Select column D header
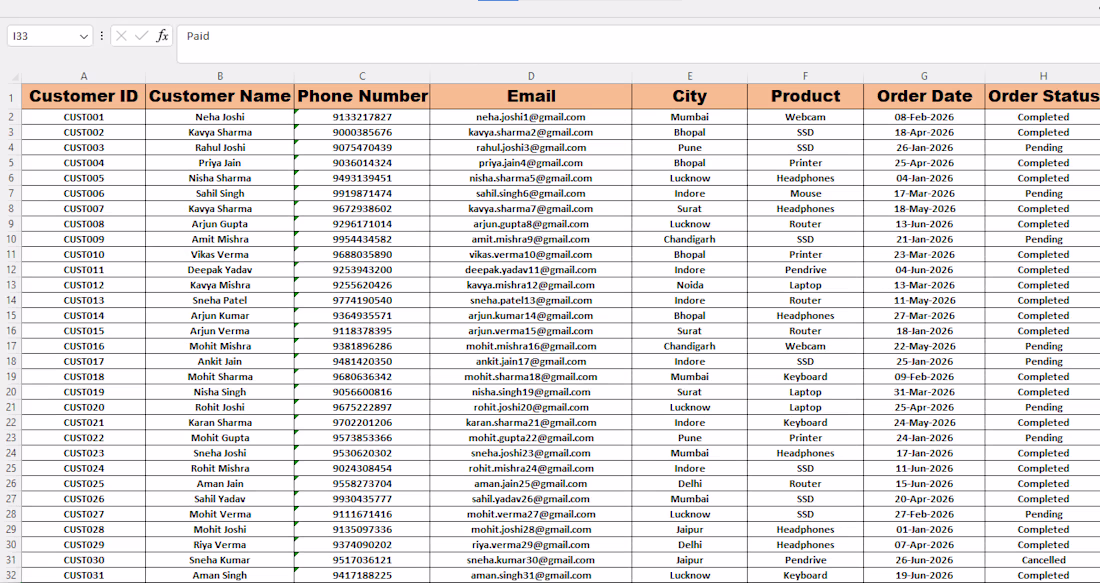Screen dimensions: 1100x583 click(x=530, y=76)
